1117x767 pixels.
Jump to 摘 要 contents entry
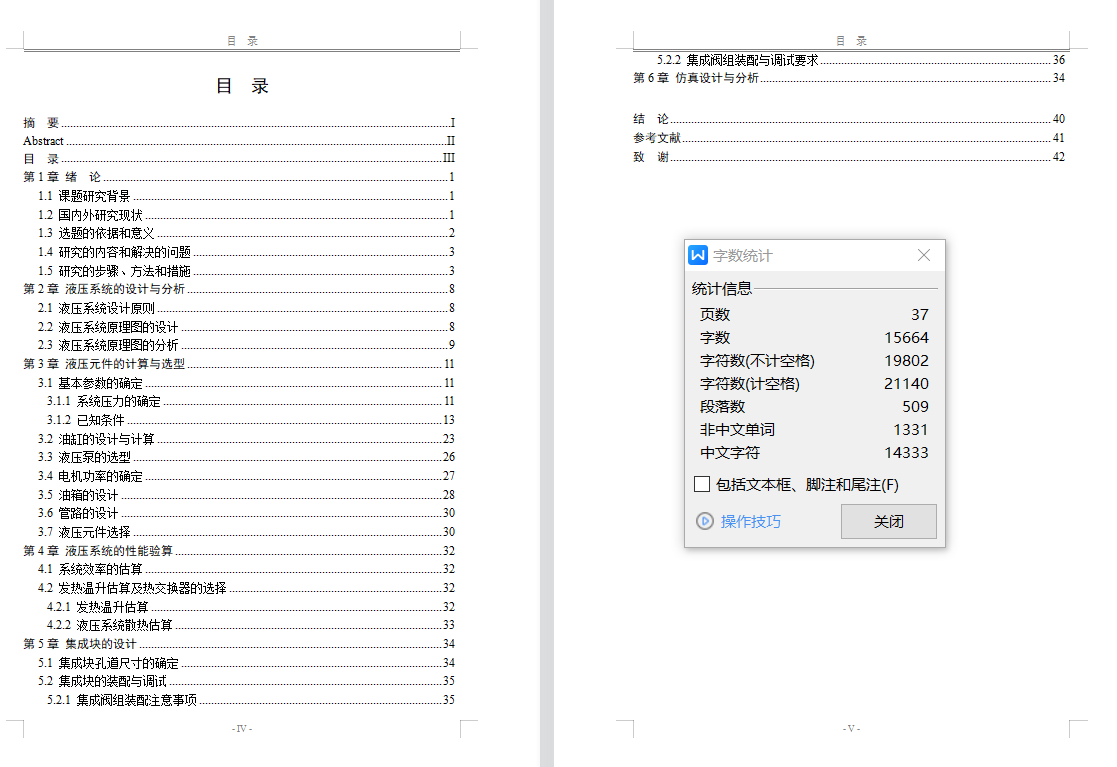point(239,122)
